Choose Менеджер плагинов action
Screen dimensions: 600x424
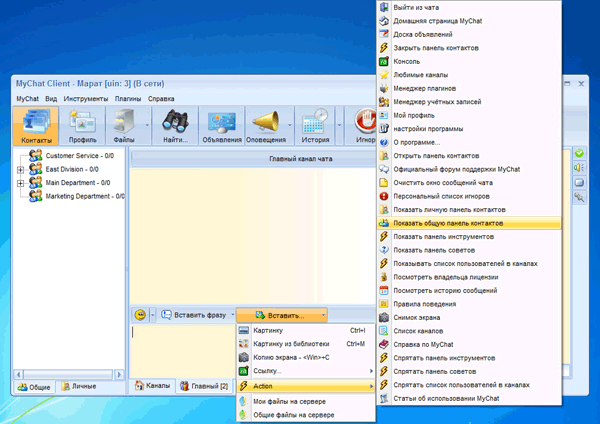click(x=469, y=88)
